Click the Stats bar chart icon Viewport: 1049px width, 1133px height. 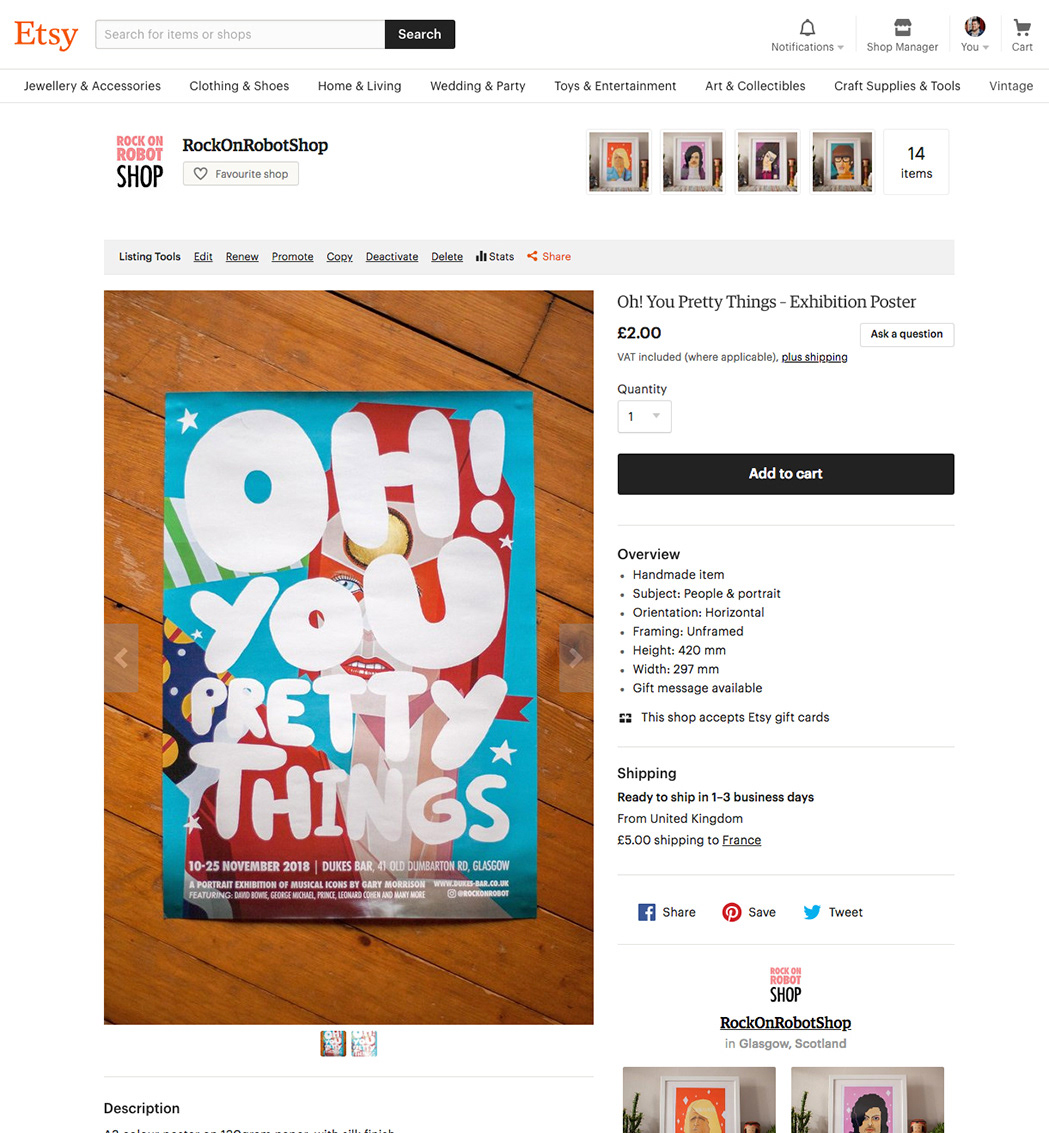[x=480, y=257]
